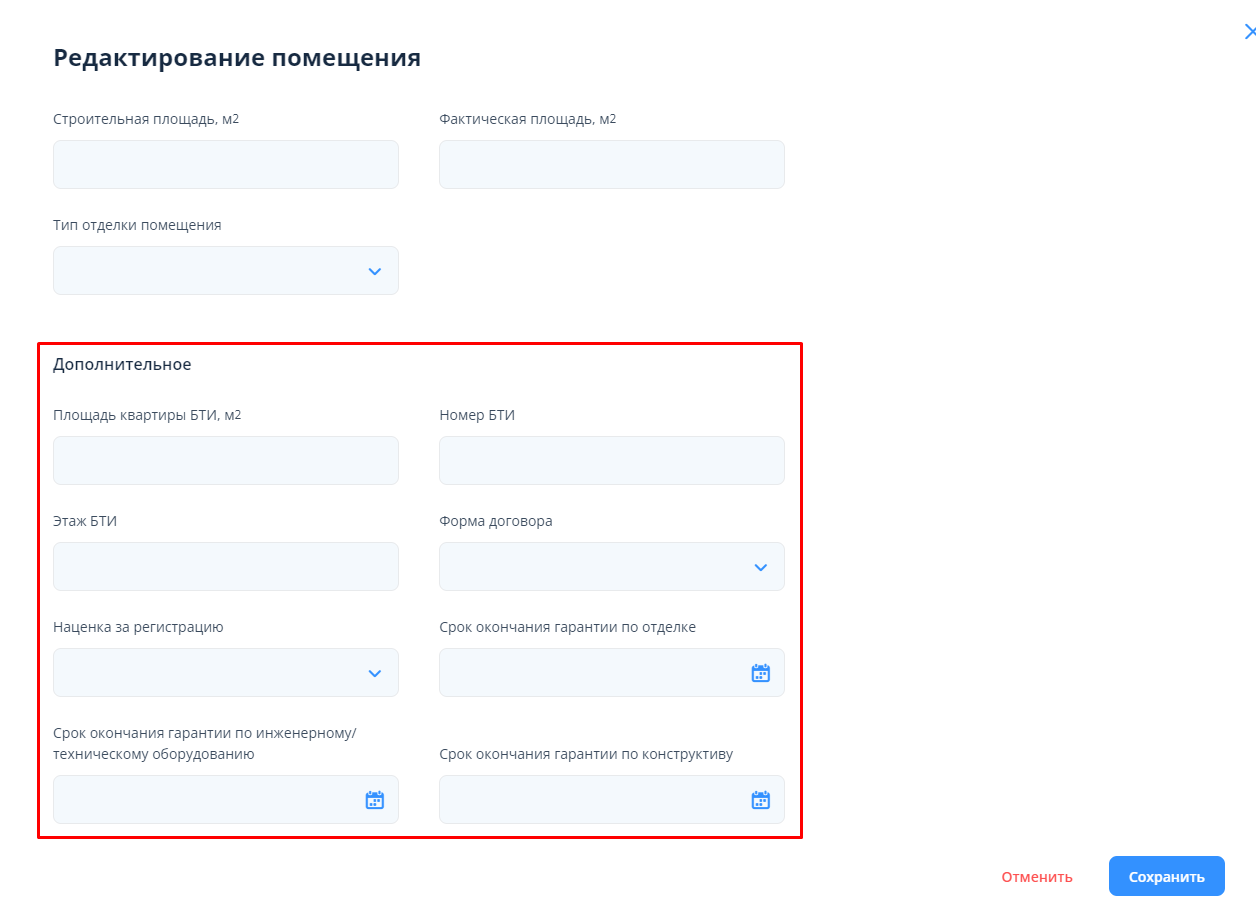1256x922 pixels.
Task: Focus the Этаж БТИ input field
Action: pos(225,567)
